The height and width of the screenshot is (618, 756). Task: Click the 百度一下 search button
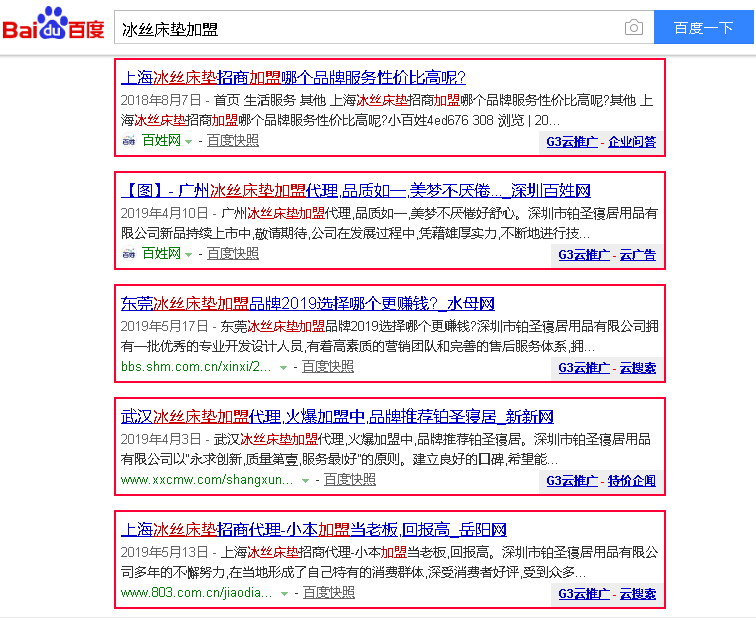(703, 27)
